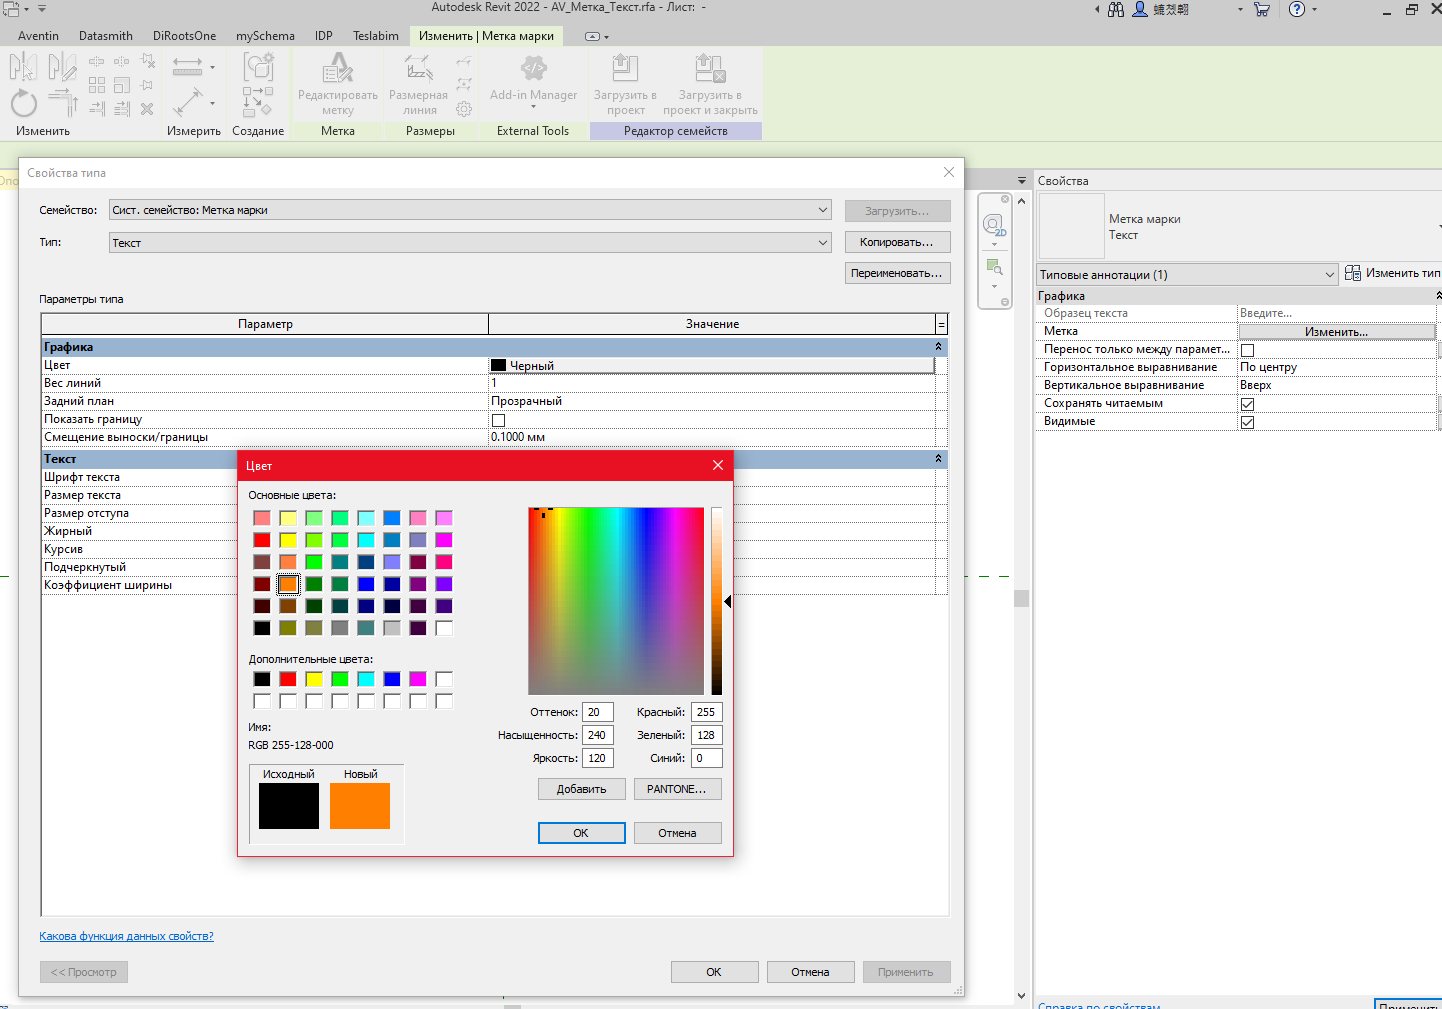Click Load into Project and Close icon
1442x1009 pixels.
710,69
